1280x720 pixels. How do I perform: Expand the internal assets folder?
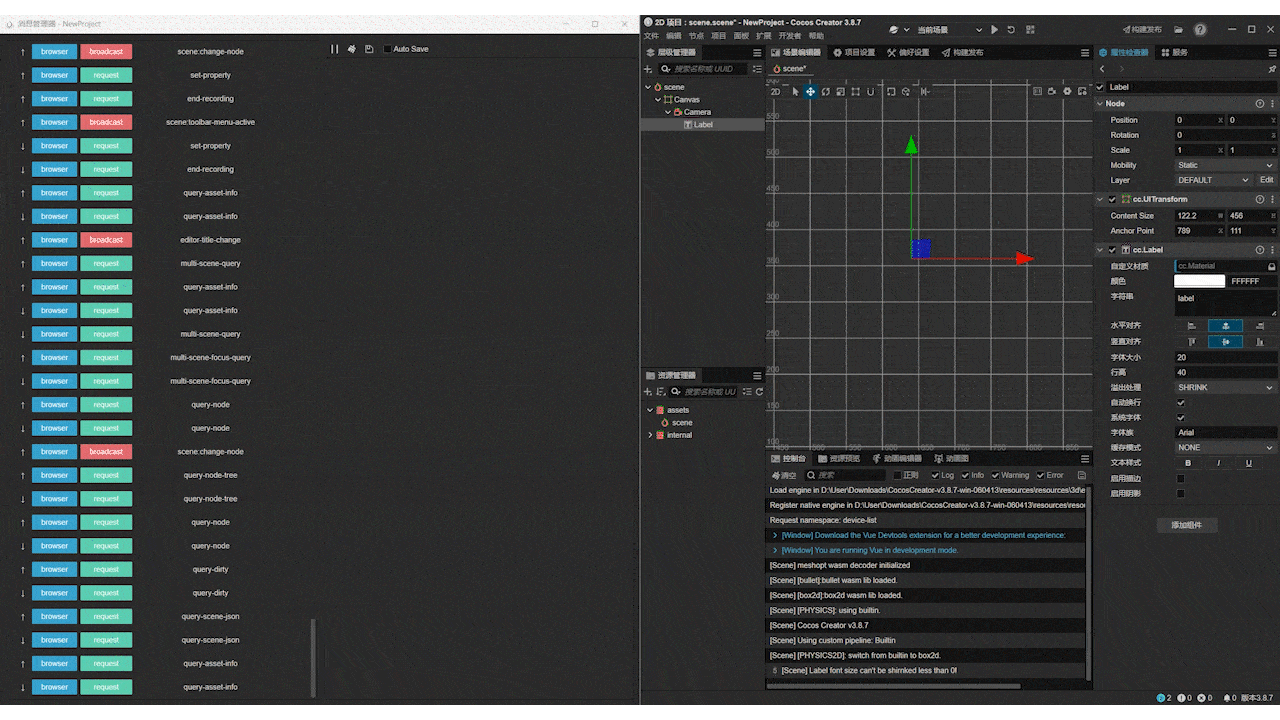(x=650, y=435)
